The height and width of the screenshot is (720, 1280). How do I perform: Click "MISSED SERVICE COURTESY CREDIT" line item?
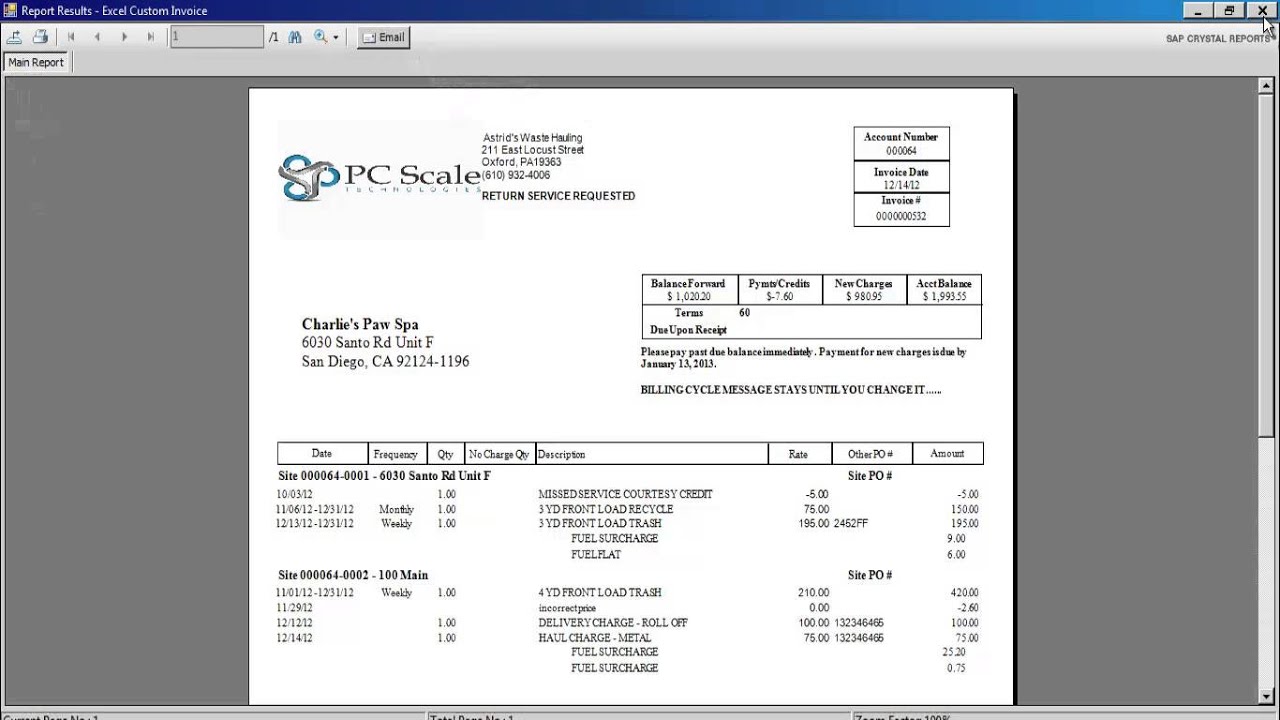pyautogui.click(x=625, y=494)
